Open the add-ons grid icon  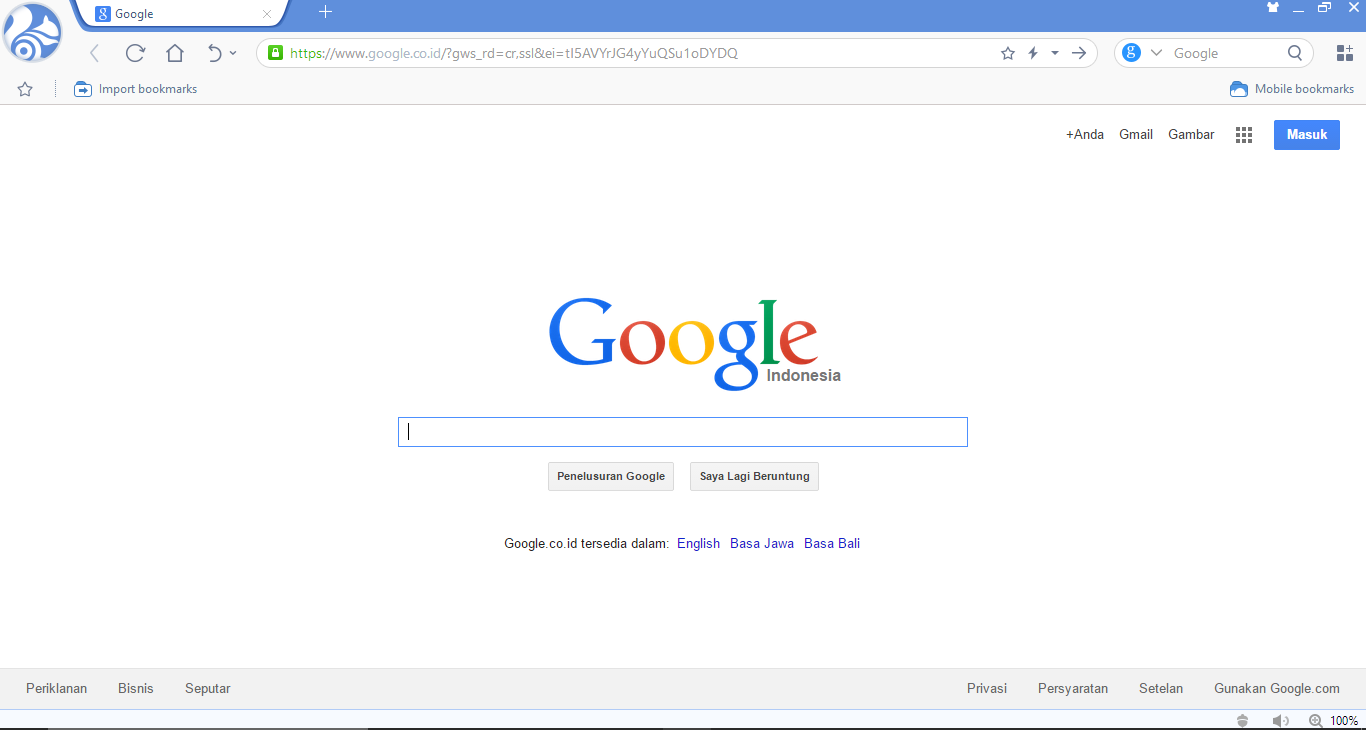(x=1345, y=53)
